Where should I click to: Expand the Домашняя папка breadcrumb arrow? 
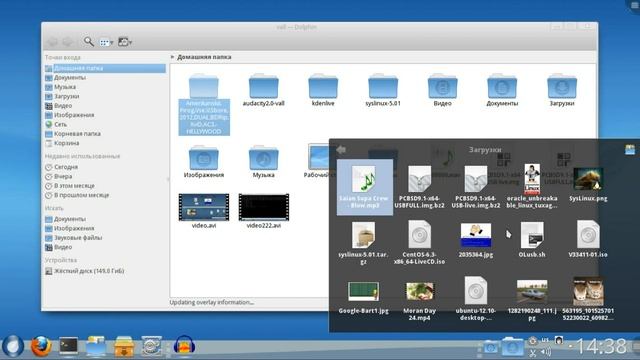(x=172, y=57)
